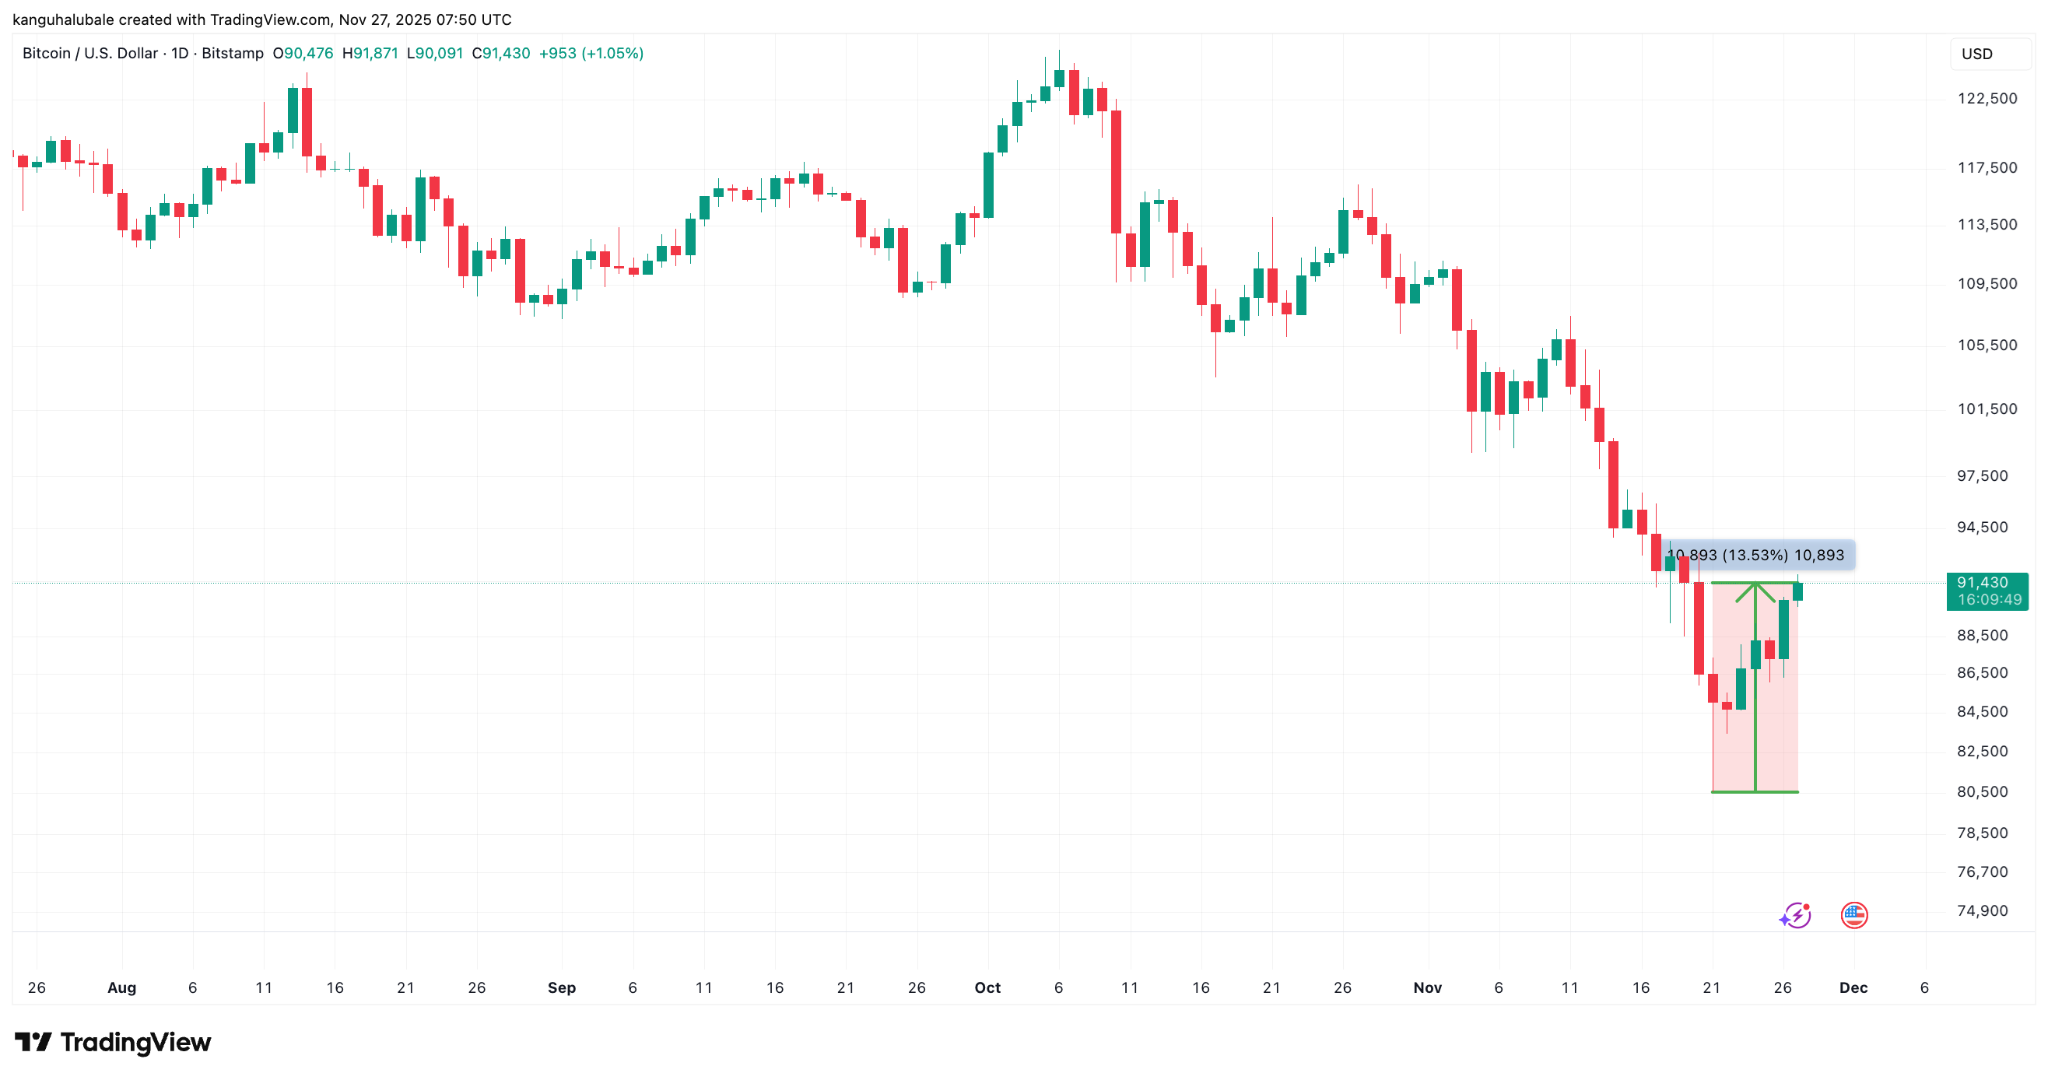2048x1079 pixels.
Task: Click the Oct label on time axis
Action: click(x=987, y=988)
